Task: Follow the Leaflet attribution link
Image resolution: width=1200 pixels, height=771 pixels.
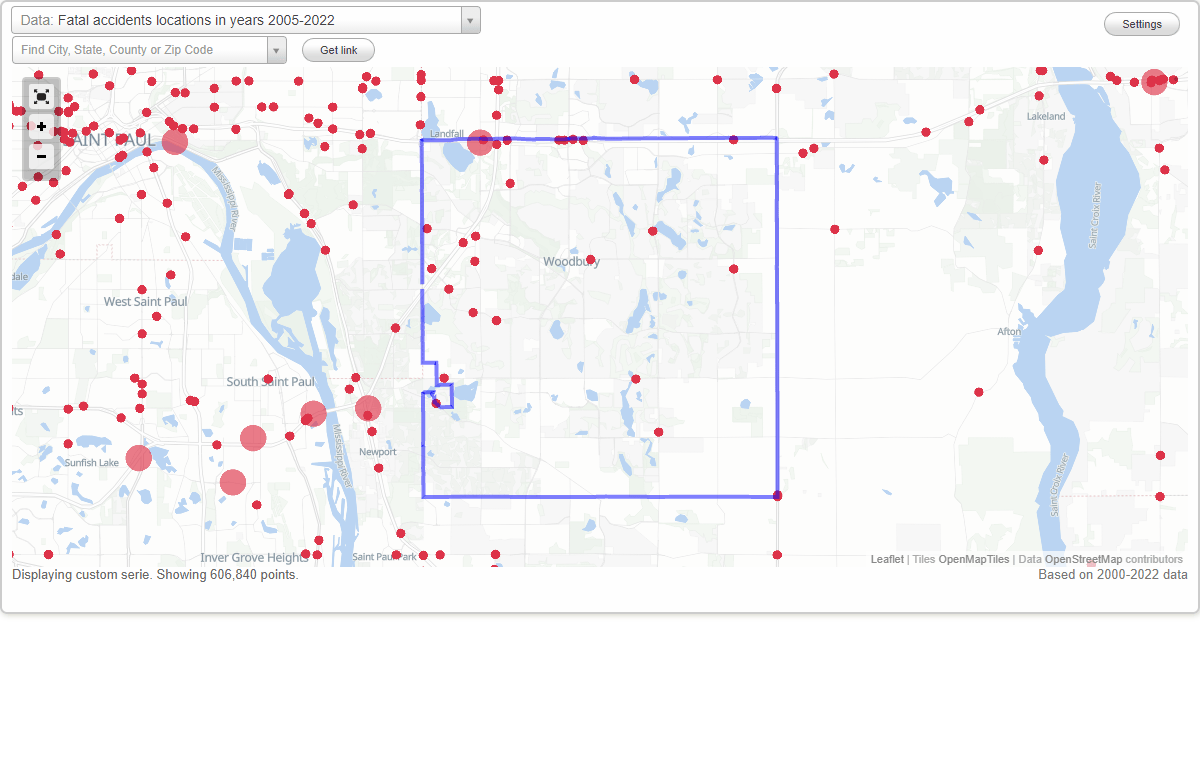Action: tap(887, 560)
